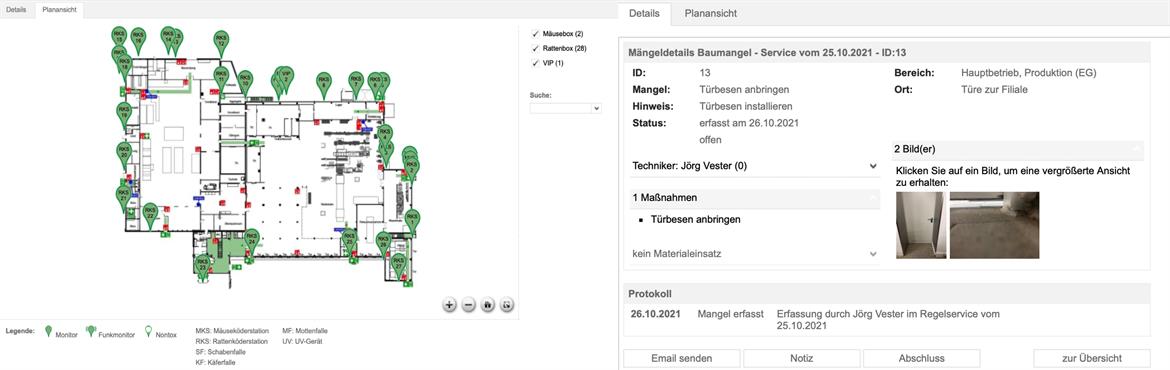Screen dimensions: 1170x370
Task: Select the RKS 12 pin on the floor plan
Action: pos(221,43)
